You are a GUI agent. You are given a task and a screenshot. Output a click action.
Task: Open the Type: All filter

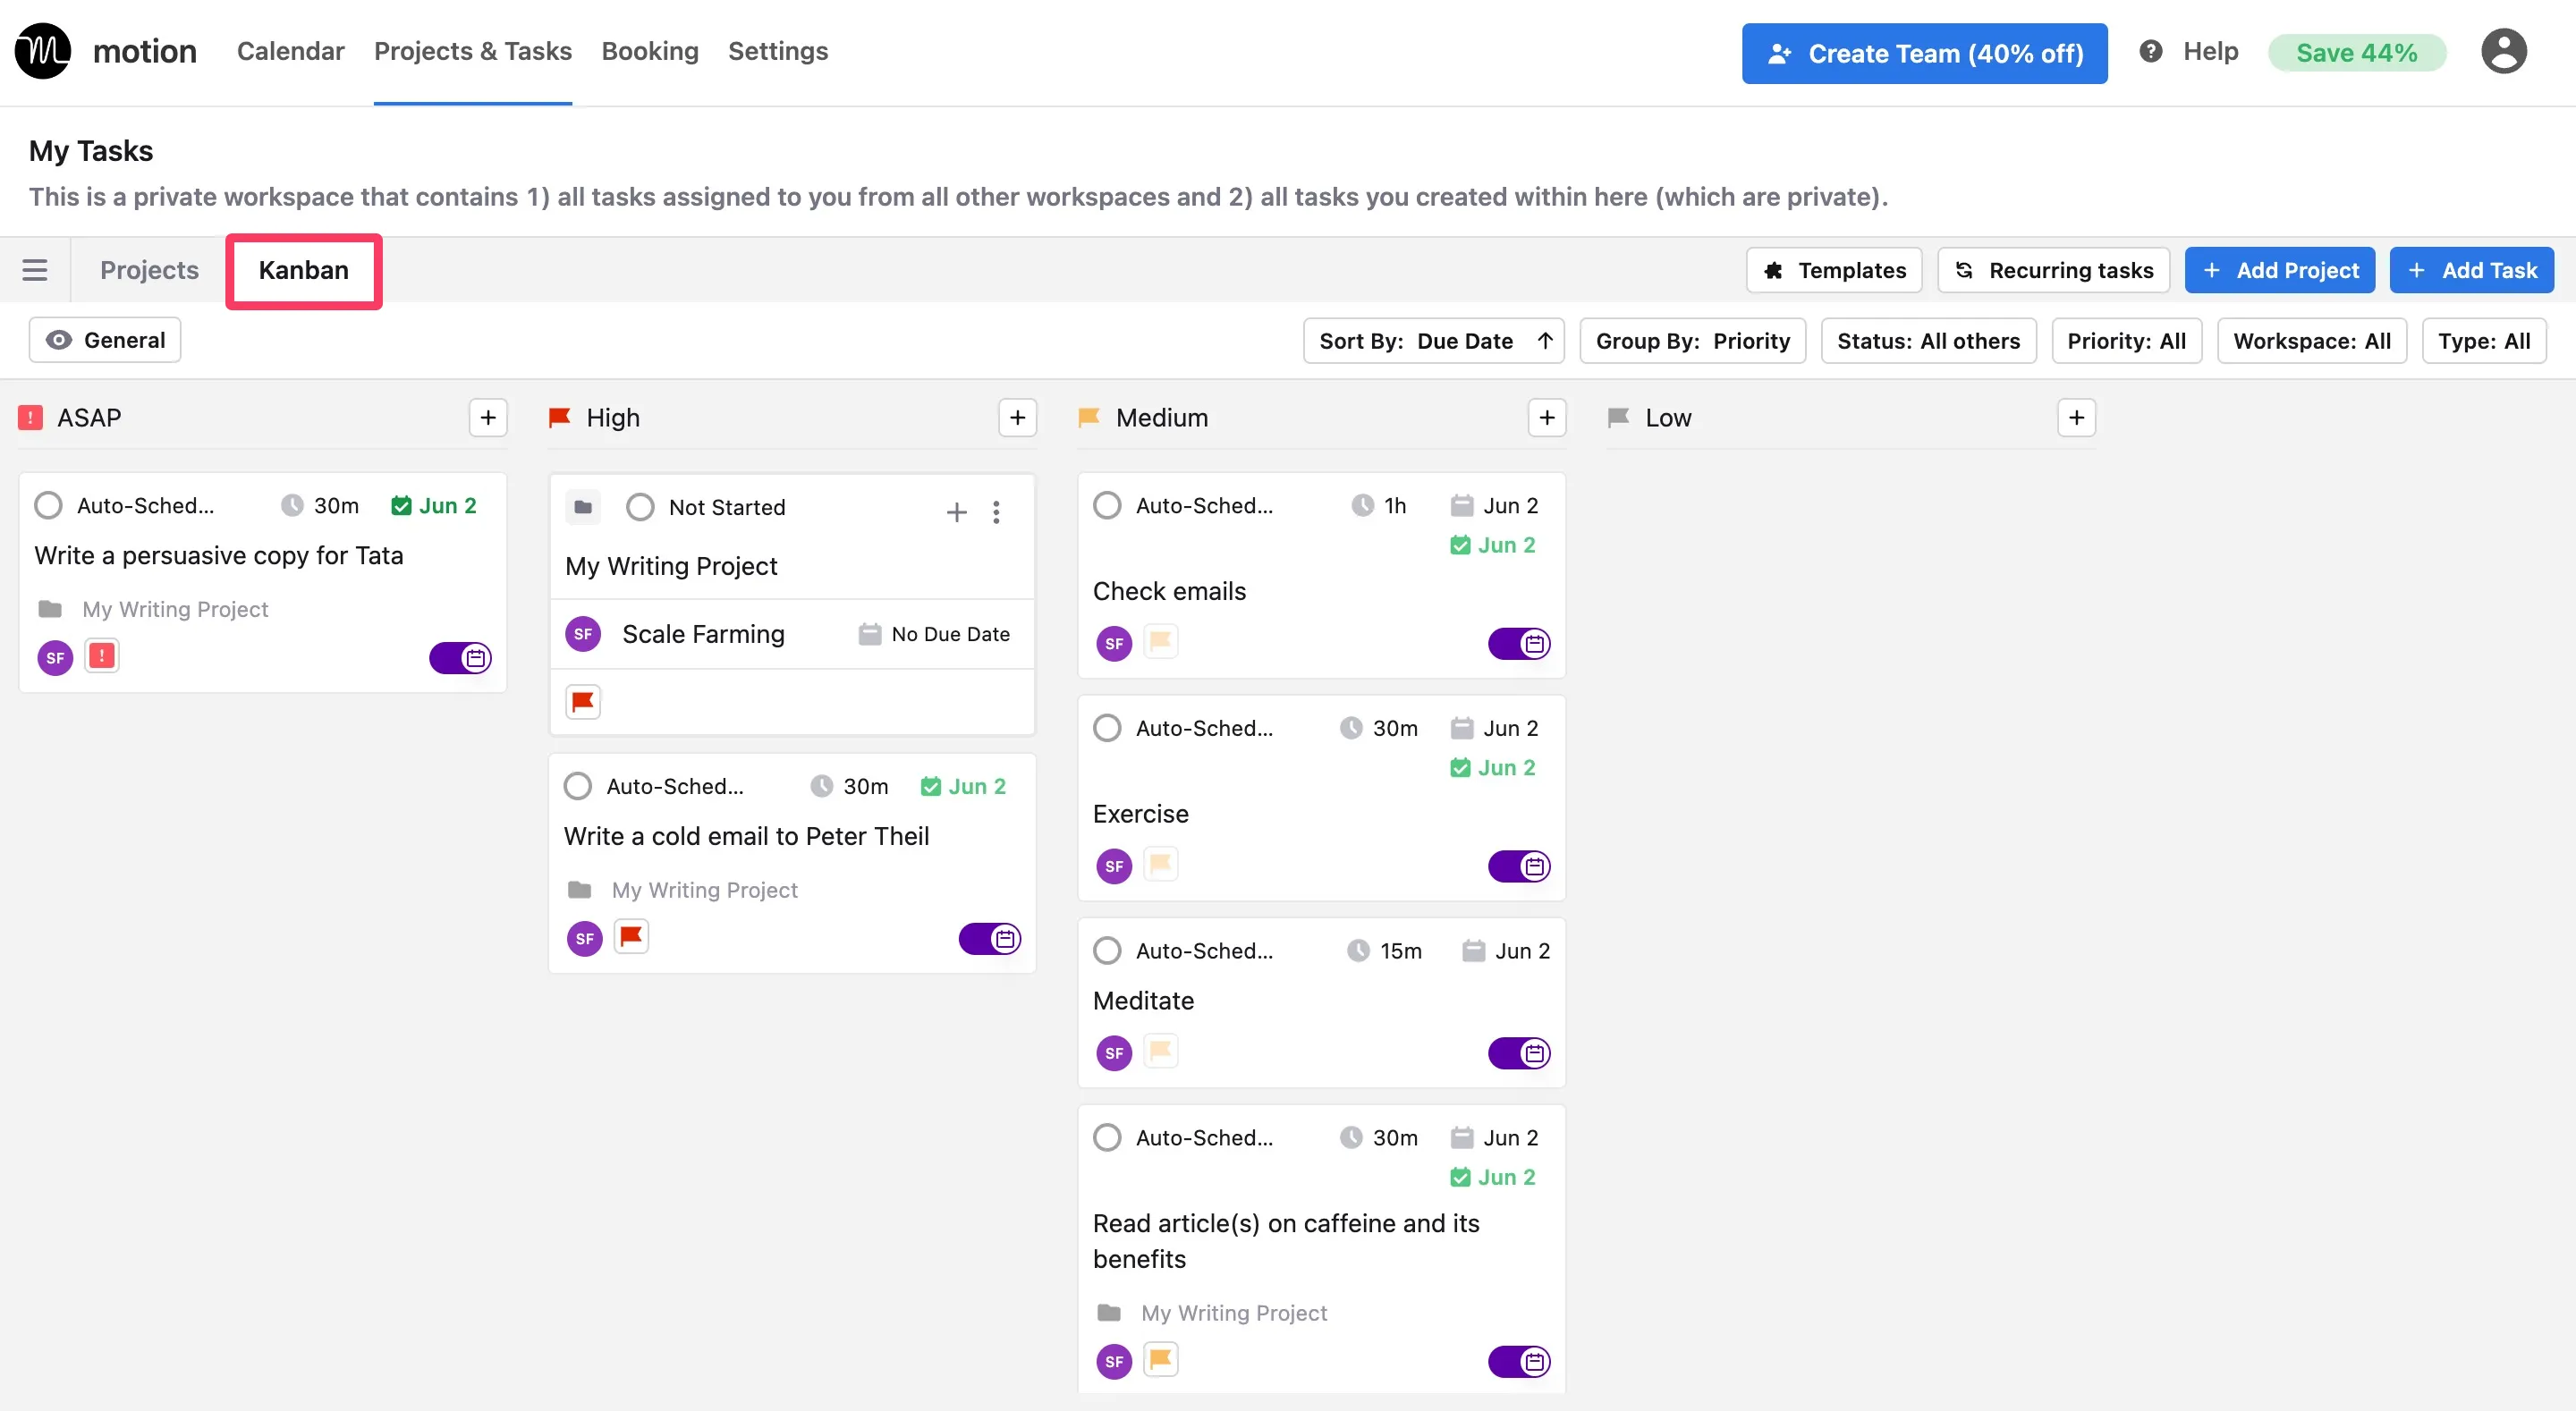[2483, 341]
